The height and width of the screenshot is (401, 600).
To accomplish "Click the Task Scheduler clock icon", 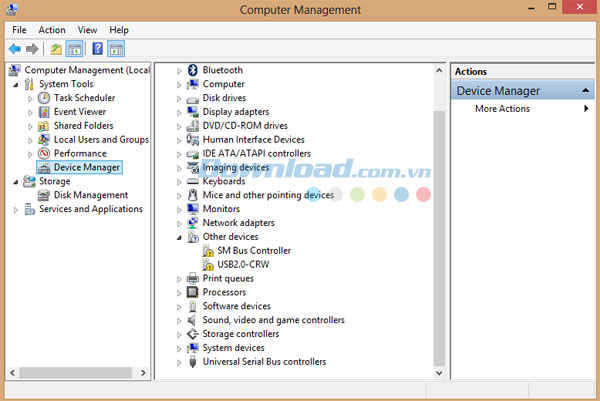I will [44, 98].
